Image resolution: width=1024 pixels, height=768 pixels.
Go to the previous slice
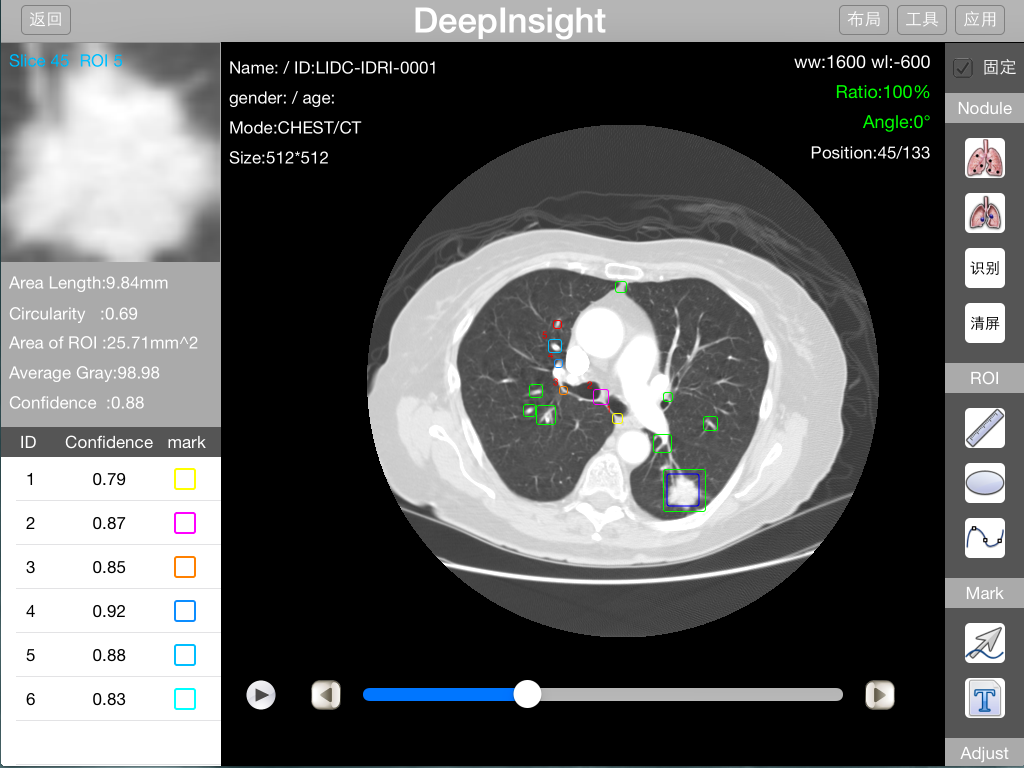tap(326, 695)
